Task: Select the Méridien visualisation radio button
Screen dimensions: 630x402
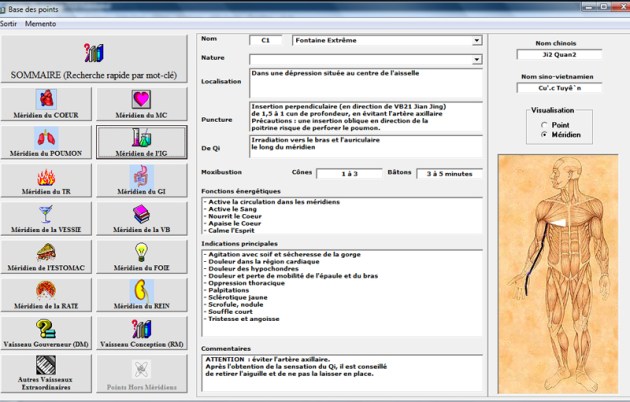Action: tap(543, 134)
